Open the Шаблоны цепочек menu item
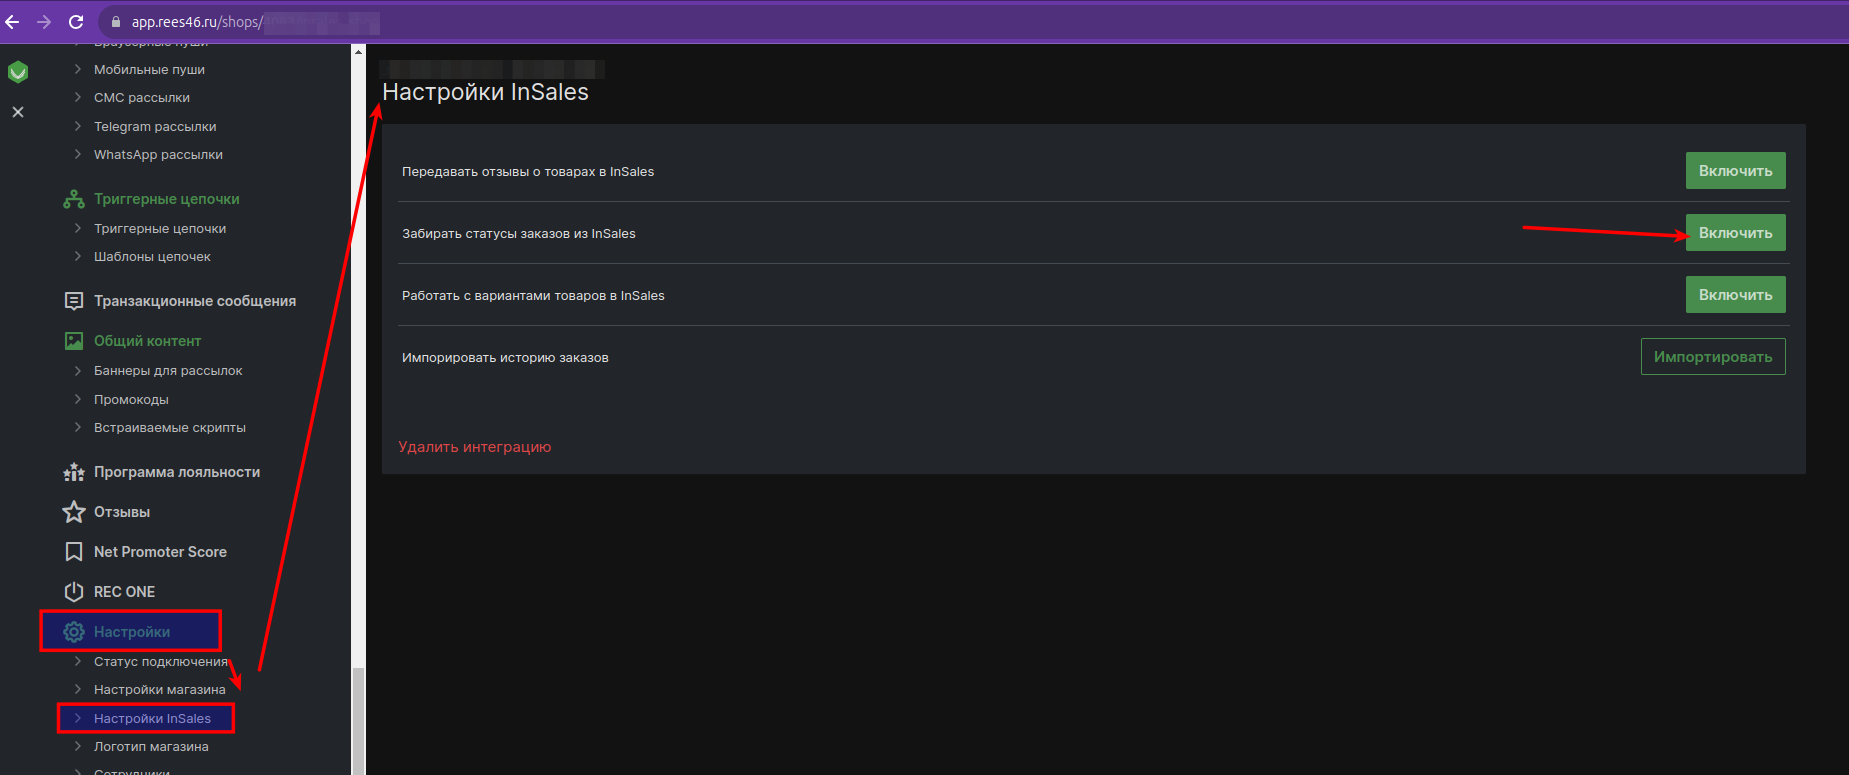This screenshot has height=775, width=1849. (x=152, y=257)
